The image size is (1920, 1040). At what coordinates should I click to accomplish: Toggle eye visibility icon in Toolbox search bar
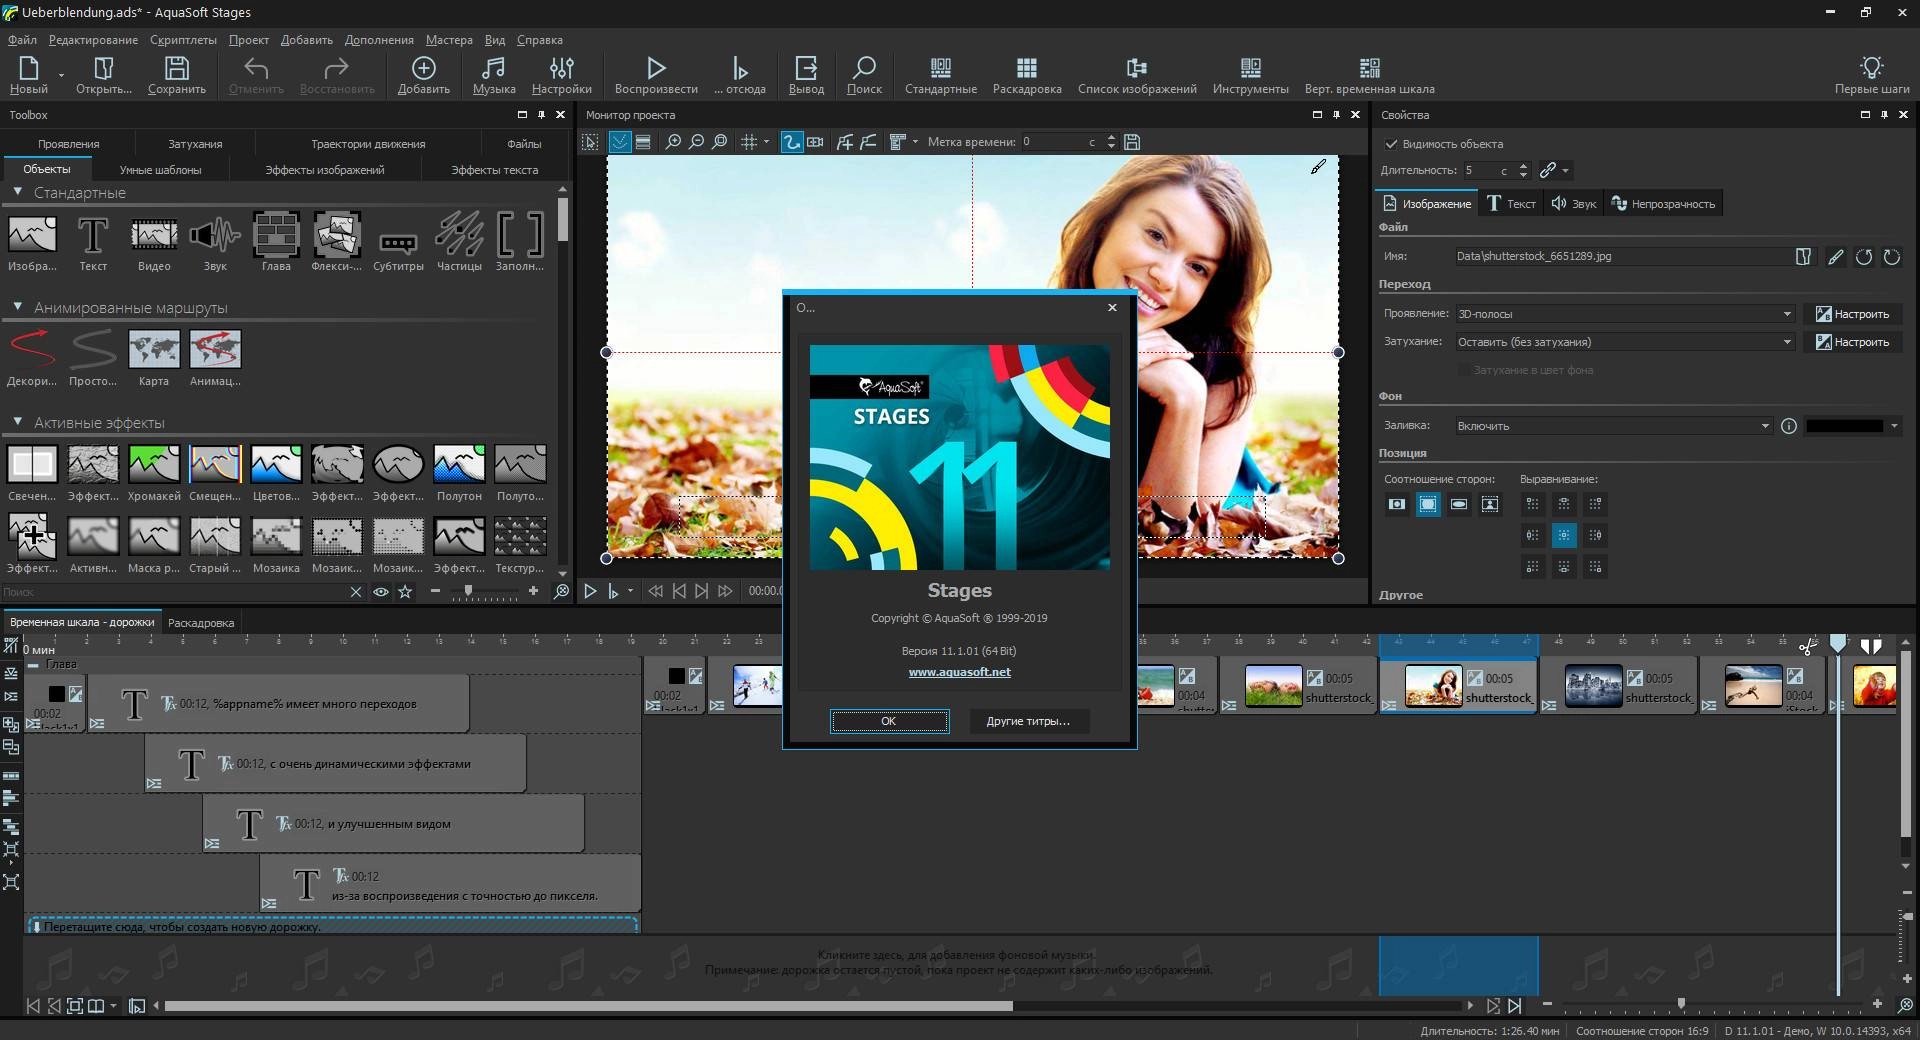click(x=381, y=592)
